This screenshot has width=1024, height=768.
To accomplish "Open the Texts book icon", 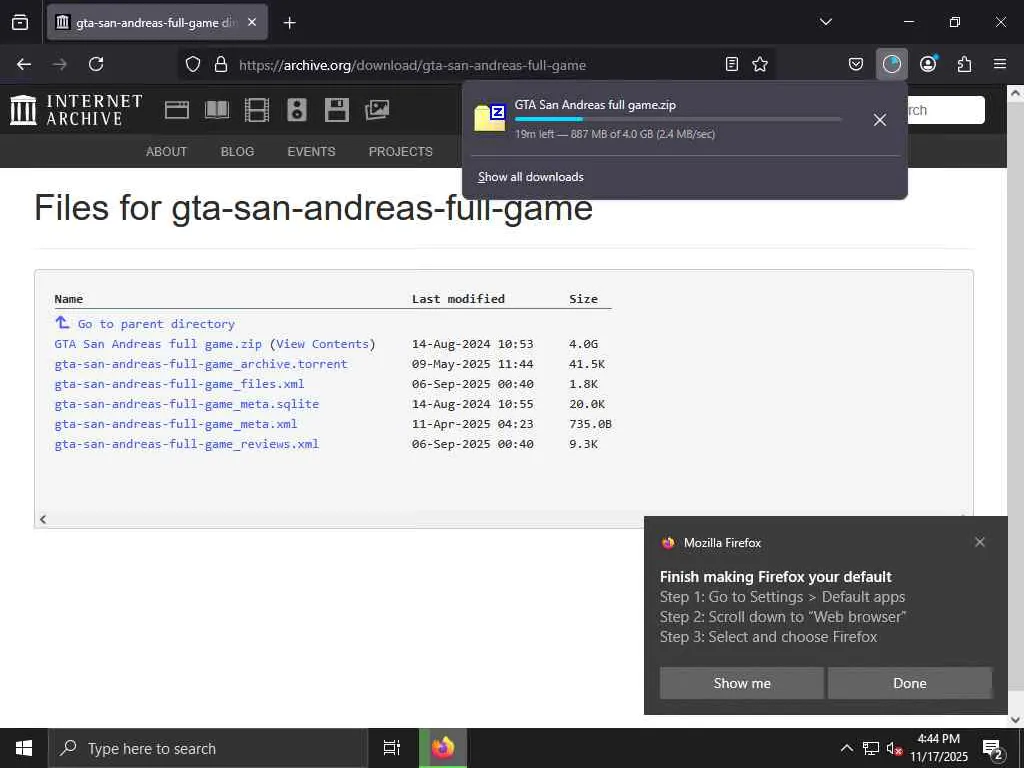I will click(217, 110).
